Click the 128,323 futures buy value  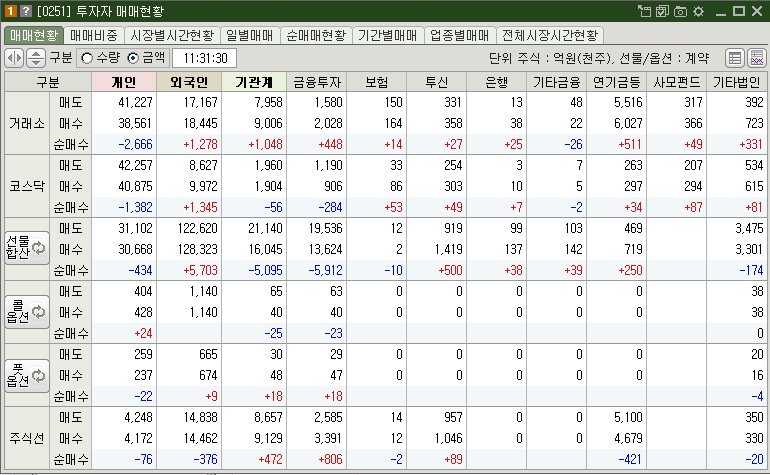point(197,249)
